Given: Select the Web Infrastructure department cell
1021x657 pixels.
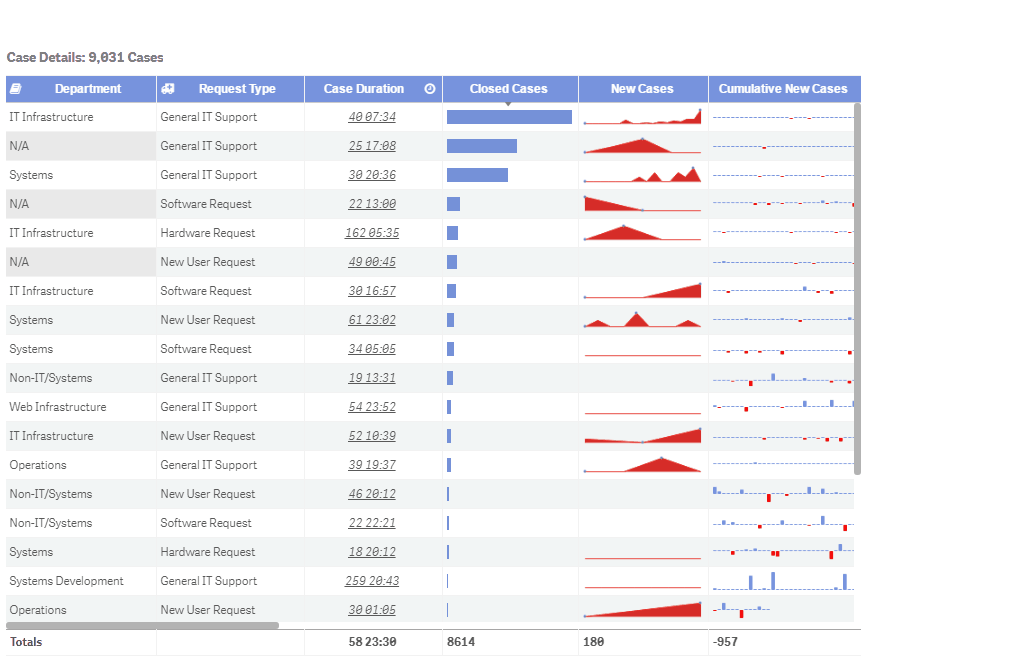Looking at the screenshot, I should [x=81, y=407].
